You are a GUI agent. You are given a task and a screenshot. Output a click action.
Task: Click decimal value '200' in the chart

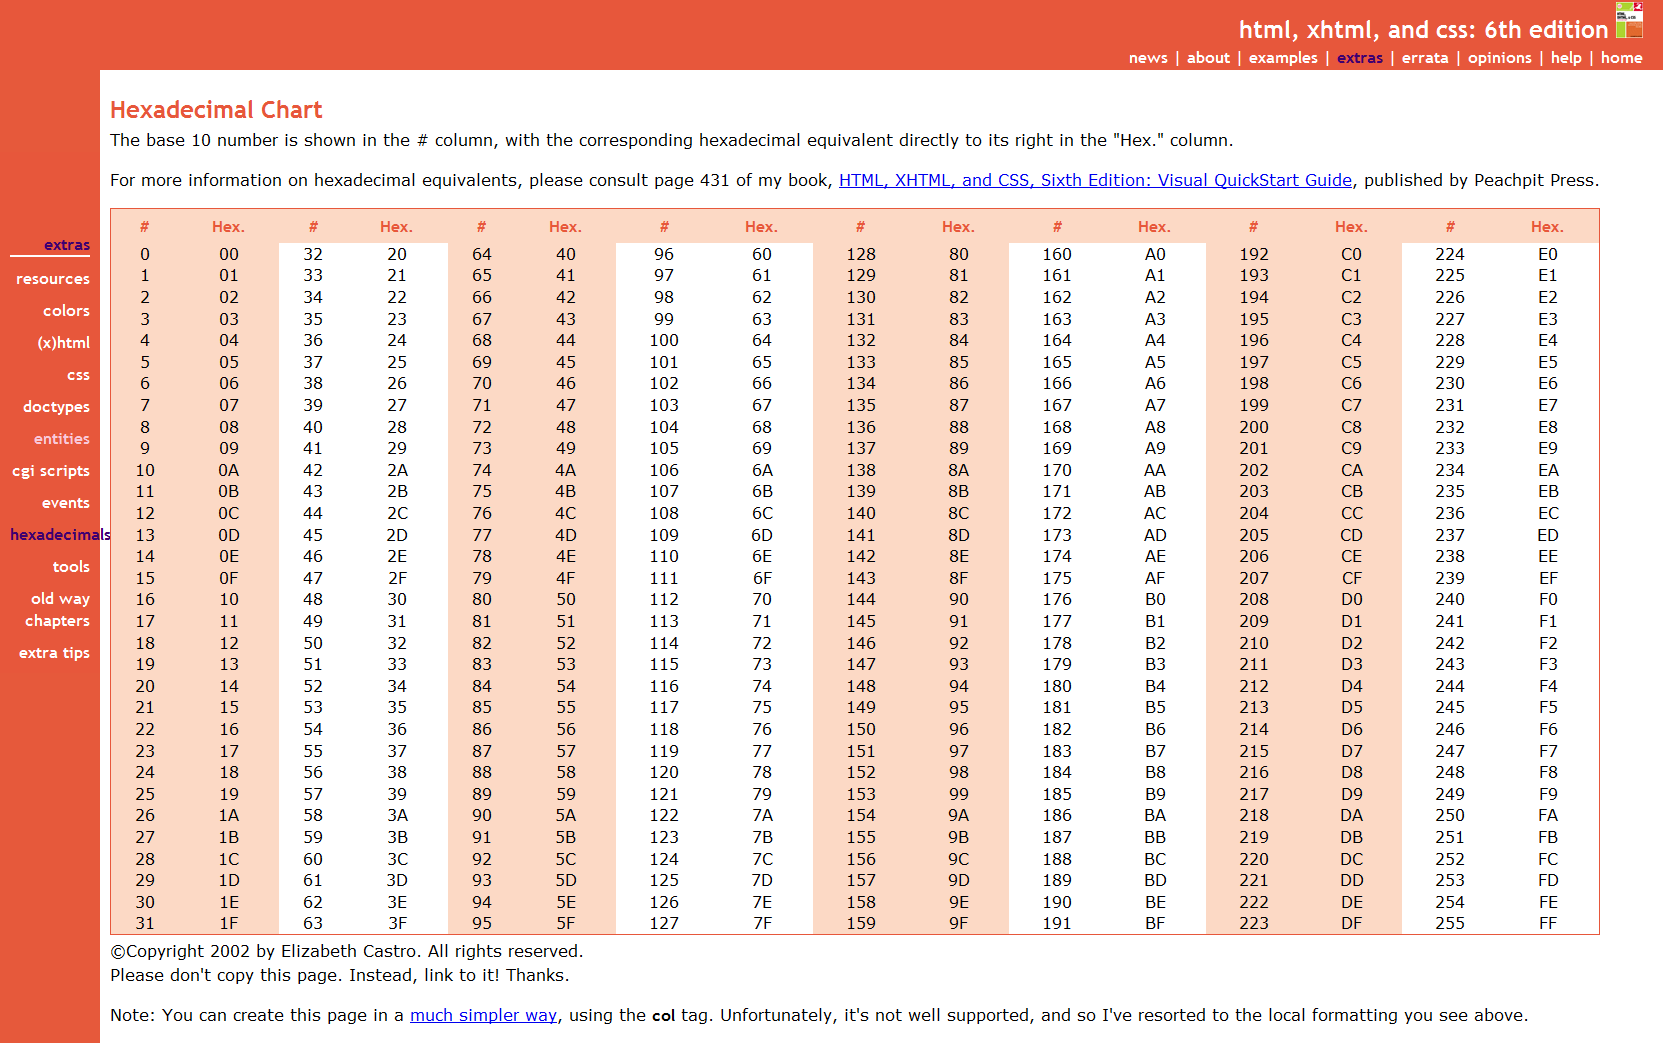pyautogui.click(x=1254, y=427)
